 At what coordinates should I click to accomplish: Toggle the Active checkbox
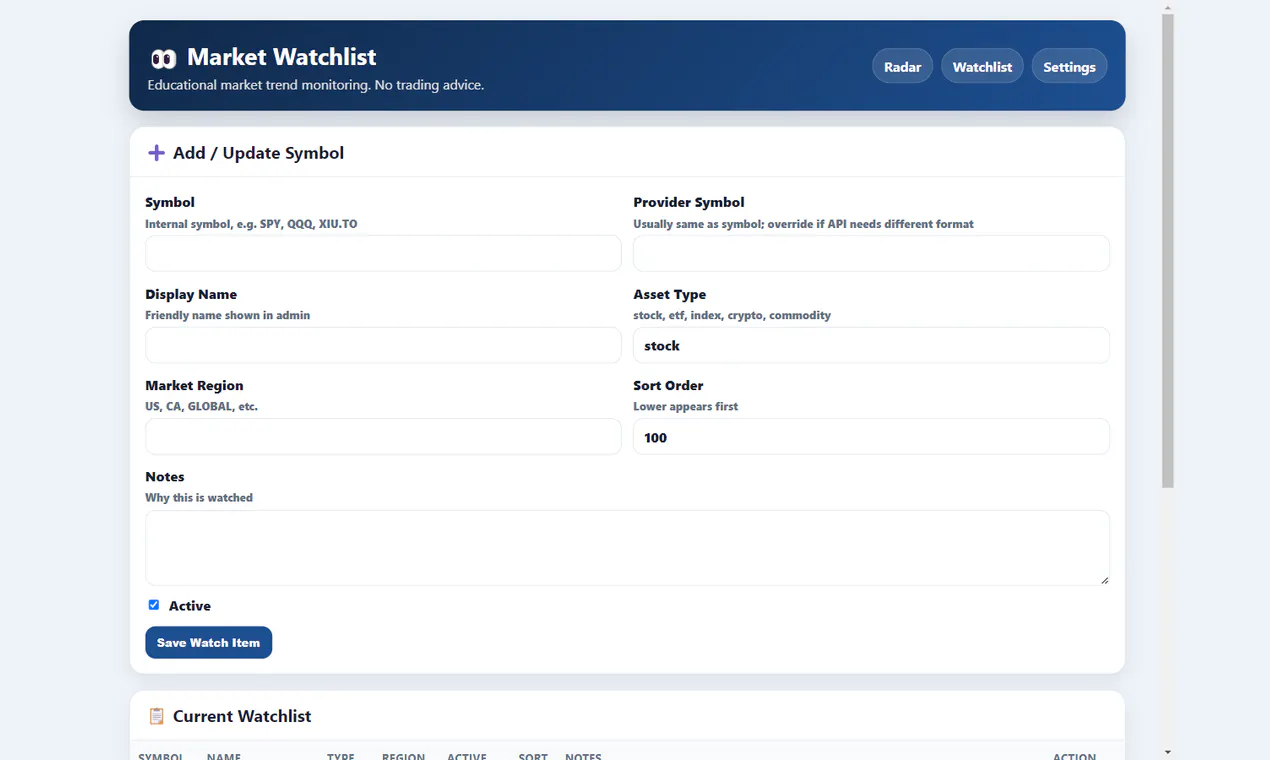154,605
